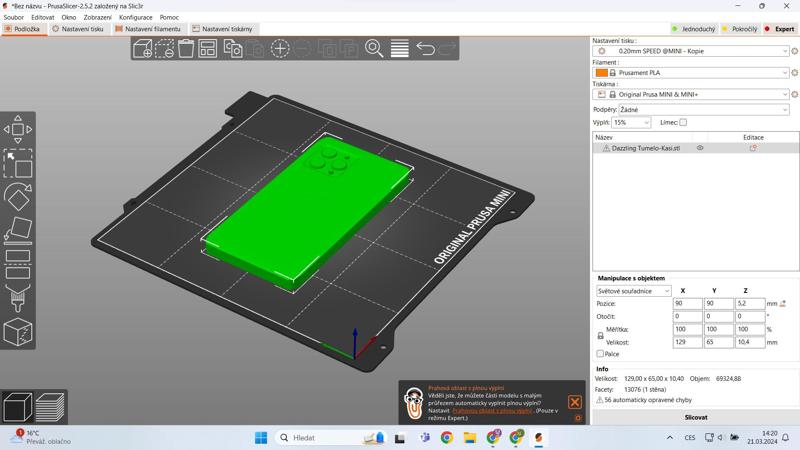
Task: Open the Search magnifier icon
Action: click(x=374, y=48)
